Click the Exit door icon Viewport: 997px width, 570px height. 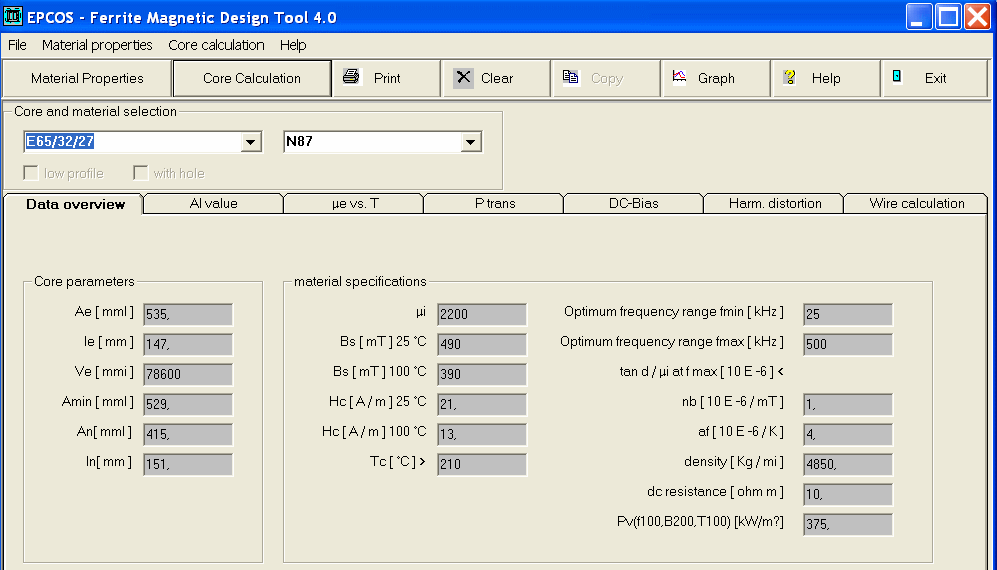tap(897, 77)
